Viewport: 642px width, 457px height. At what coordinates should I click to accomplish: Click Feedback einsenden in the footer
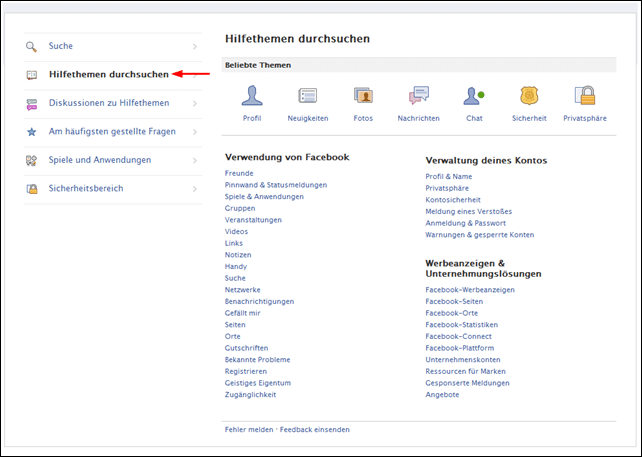coord(314,430)
